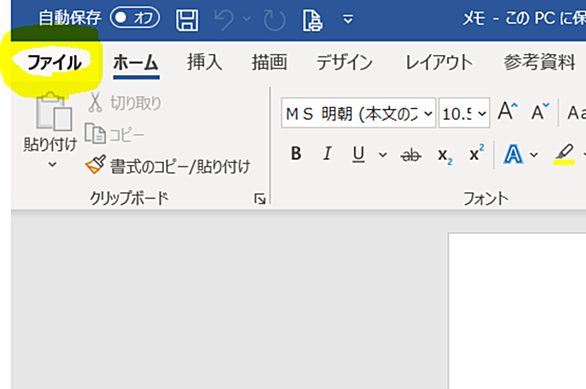Toggle Bold (B) formatting

tap(296, 153)
